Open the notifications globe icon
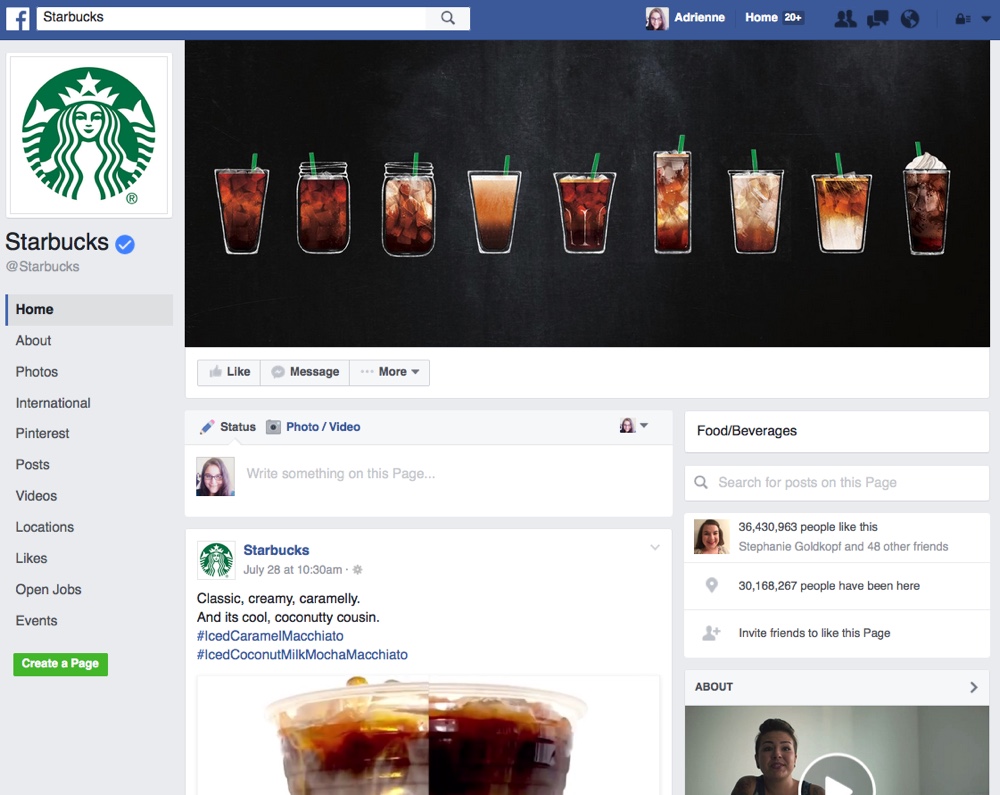Screen dimensions: 1000x795 point(910,18)
